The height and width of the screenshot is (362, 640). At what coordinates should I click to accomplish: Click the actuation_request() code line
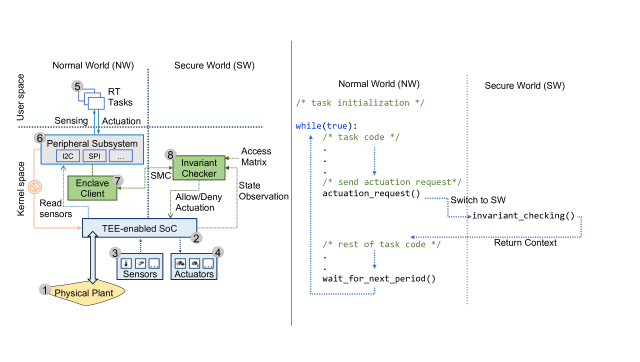coord(371,193)
